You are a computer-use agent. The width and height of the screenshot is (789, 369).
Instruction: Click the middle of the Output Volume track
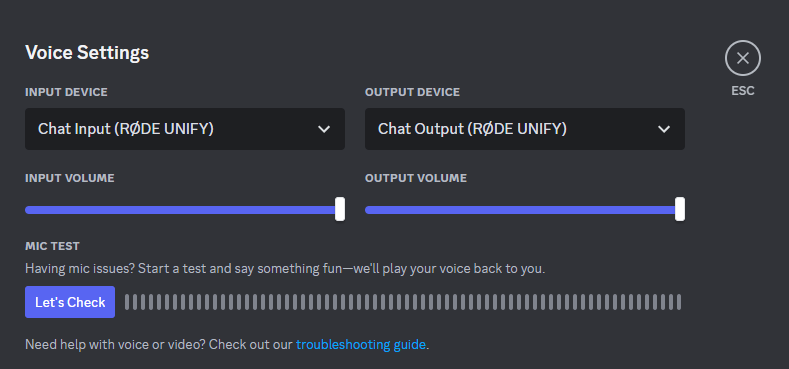coord(524,210)
